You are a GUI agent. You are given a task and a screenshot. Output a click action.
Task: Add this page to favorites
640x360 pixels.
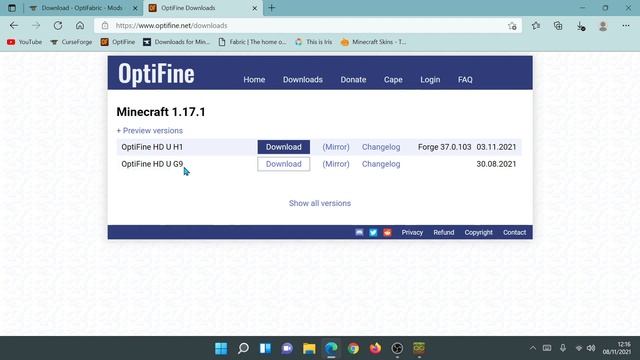point(512,26)
